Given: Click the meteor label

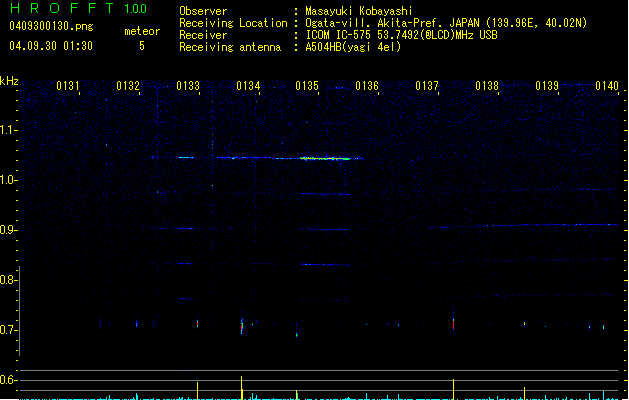Looking at the screenshot, I should tap(142, 31).
